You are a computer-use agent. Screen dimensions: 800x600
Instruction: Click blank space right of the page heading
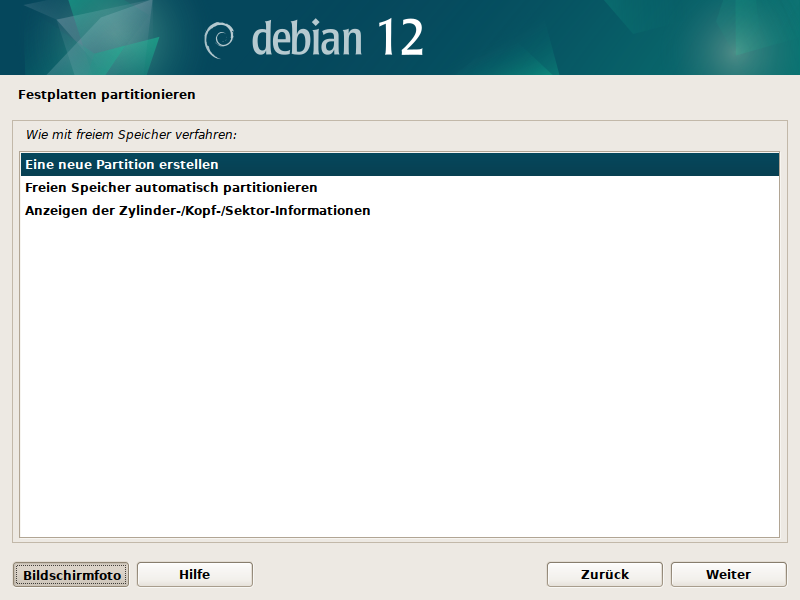500,95
